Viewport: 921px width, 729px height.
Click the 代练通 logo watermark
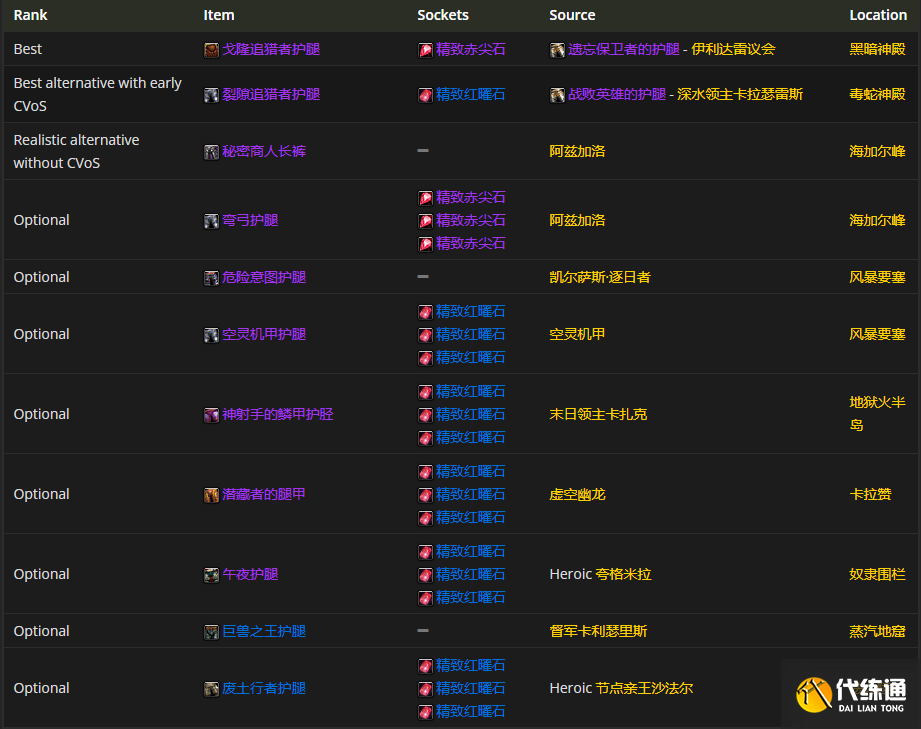point(851,694)
